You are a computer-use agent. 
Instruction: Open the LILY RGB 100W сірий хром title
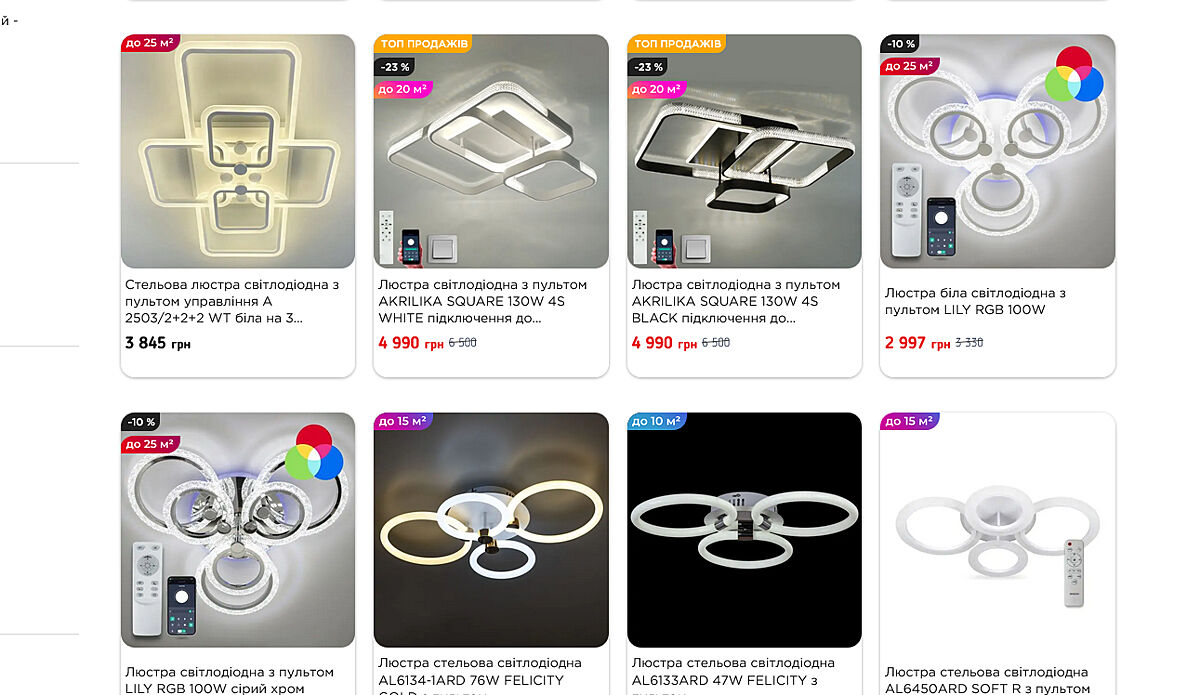click(x=229, y=680)
